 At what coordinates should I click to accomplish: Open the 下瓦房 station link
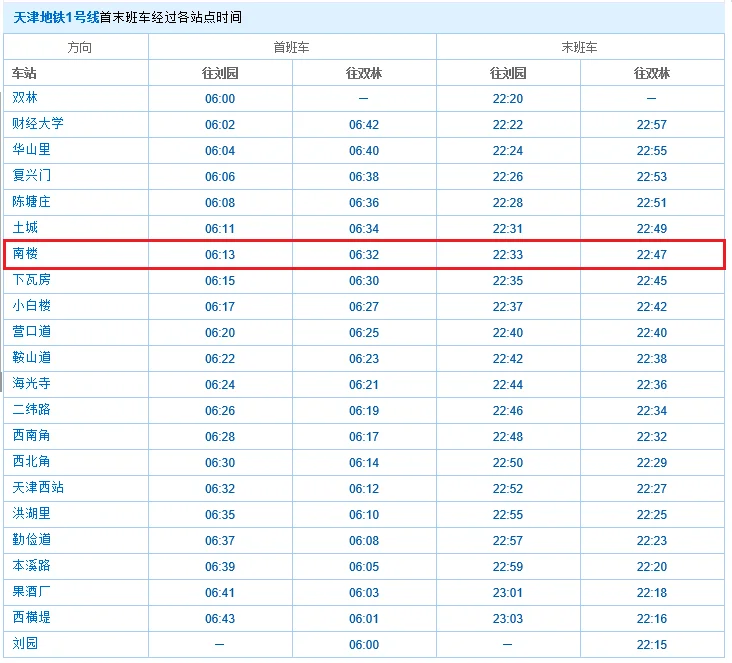pyautogui.click(x=31, y=280)
